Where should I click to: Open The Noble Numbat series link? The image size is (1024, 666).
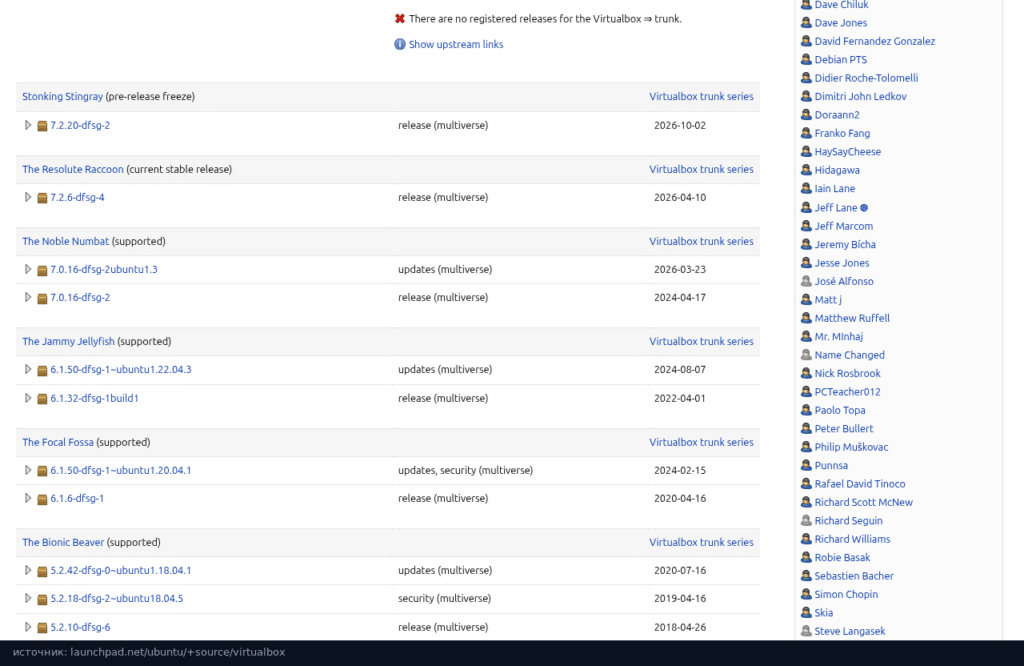(x=65, y=241)
